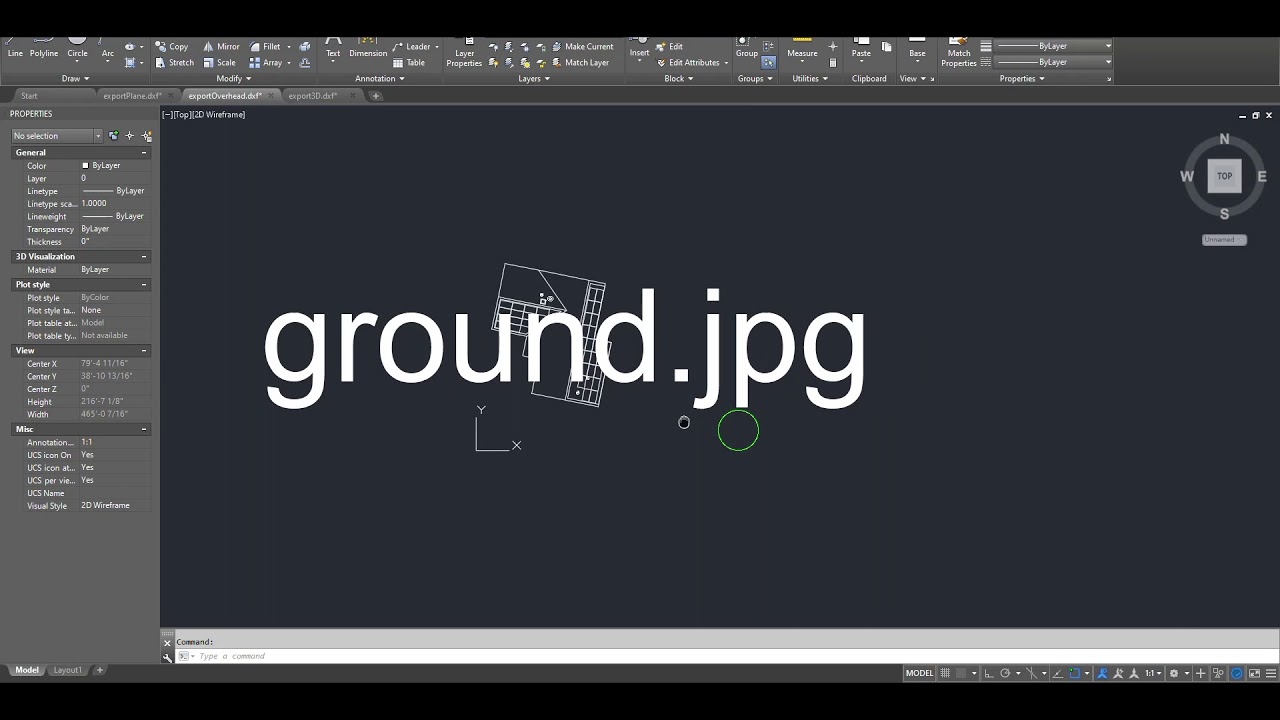Screen dimensions: 1280x720
Task: Click the Base view tool
Action: (x=917, y=49)
